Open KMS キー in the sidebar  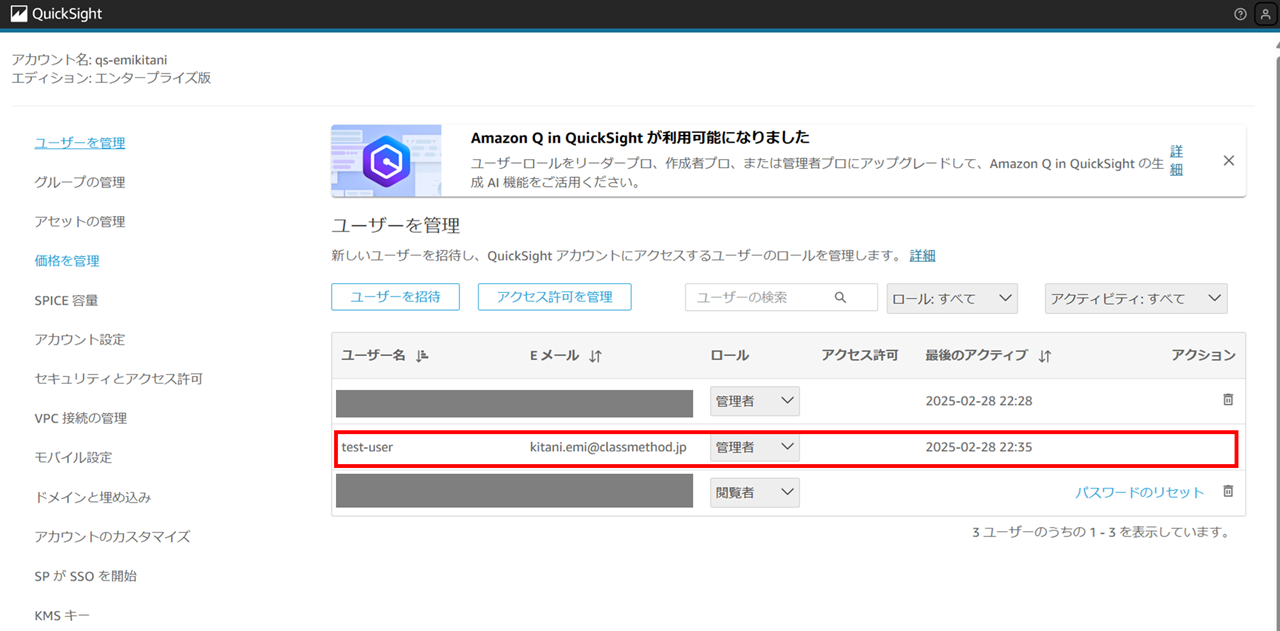[x=62, y=615]
